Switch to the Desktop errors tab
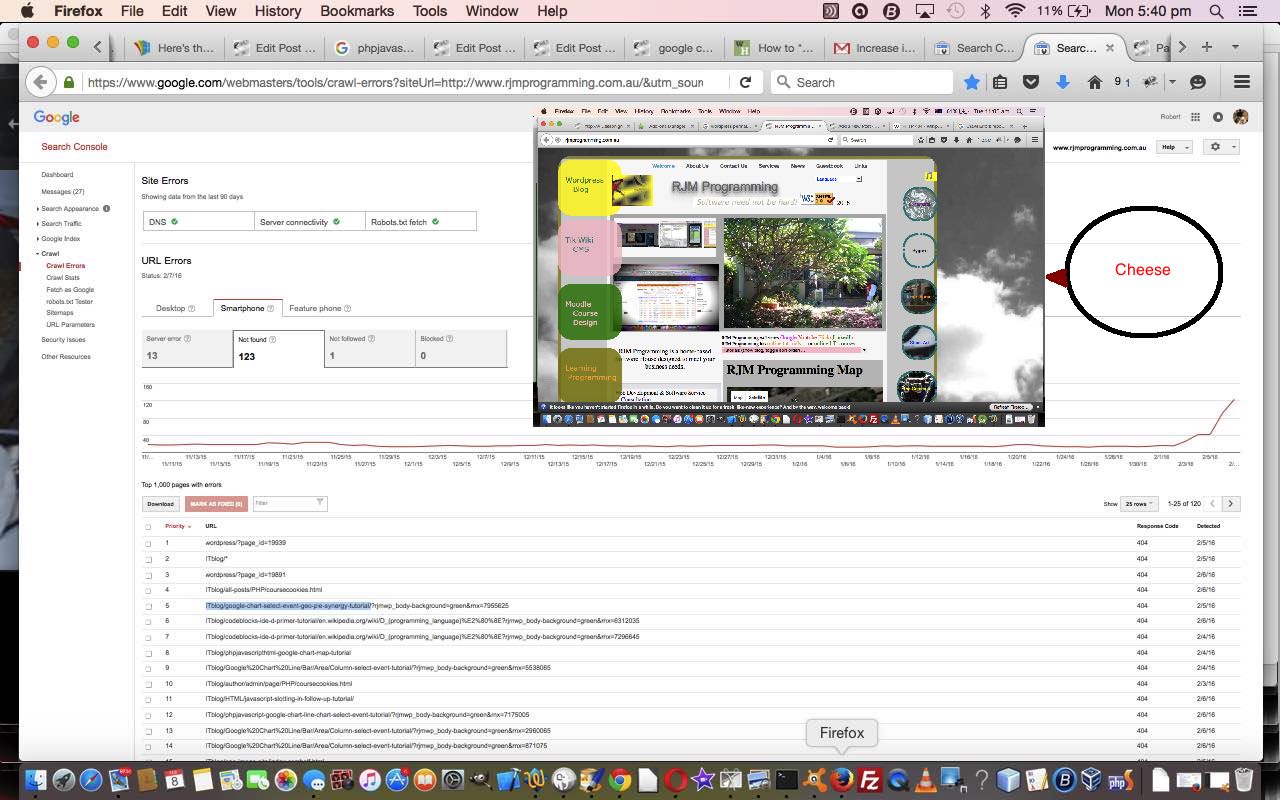Image resolution: width=1280 pixels, height=800 pixels. [176, 308]
